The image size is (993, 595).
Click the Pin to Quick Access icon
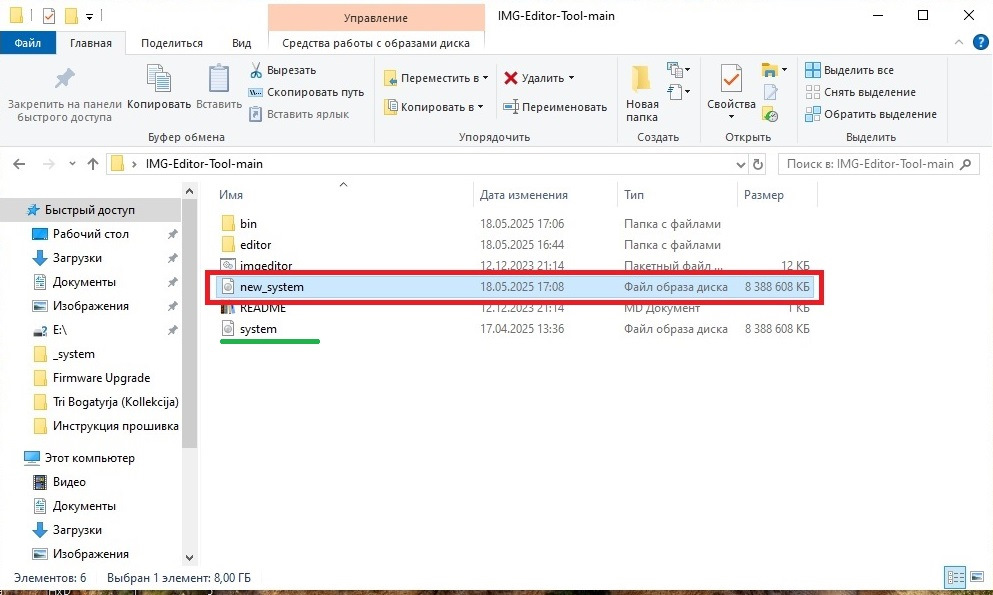point(64,78)
